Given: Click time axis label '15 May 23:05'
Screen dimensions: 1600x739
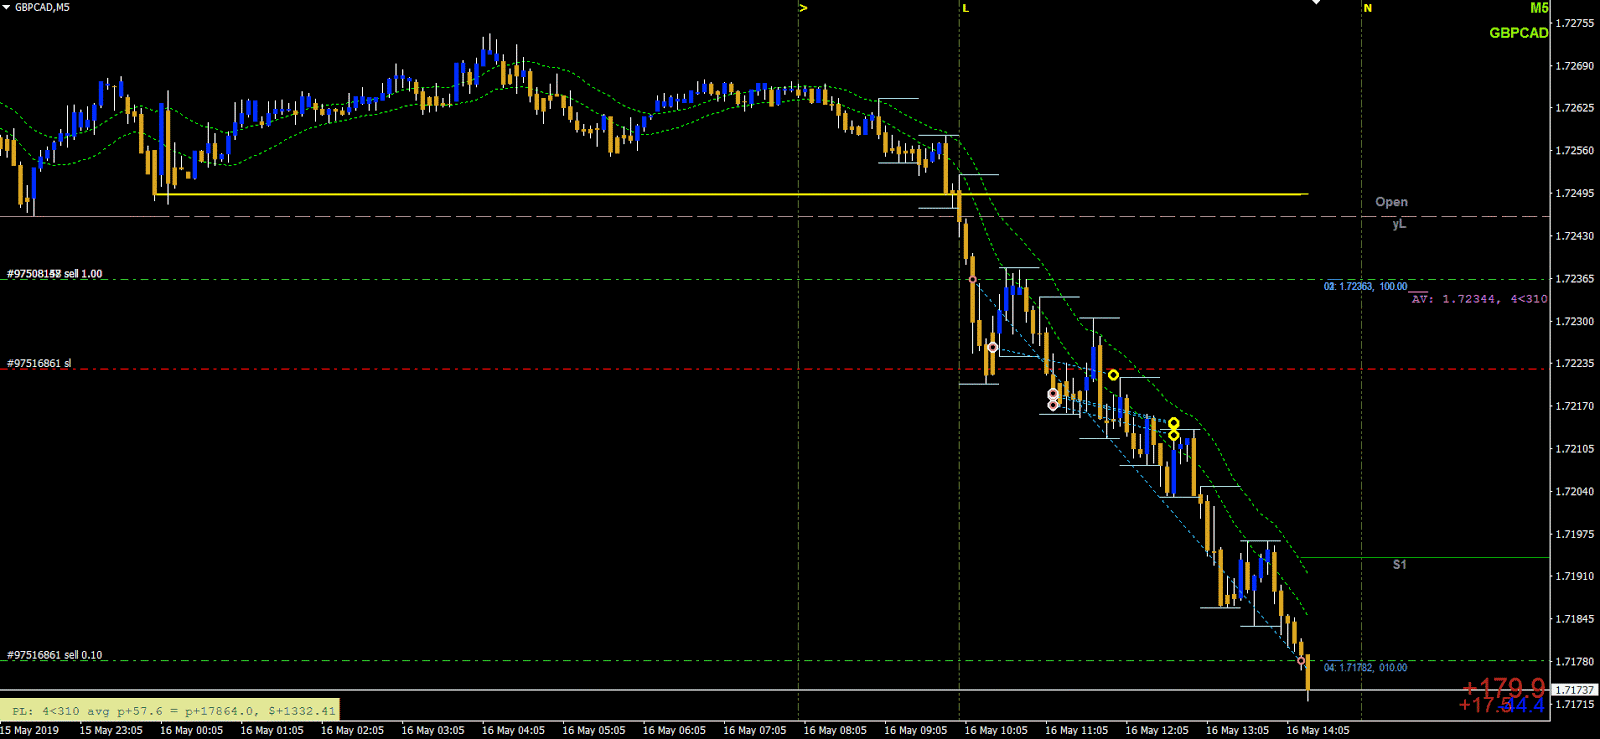Looking at the screenshot, I should point(111,730).
